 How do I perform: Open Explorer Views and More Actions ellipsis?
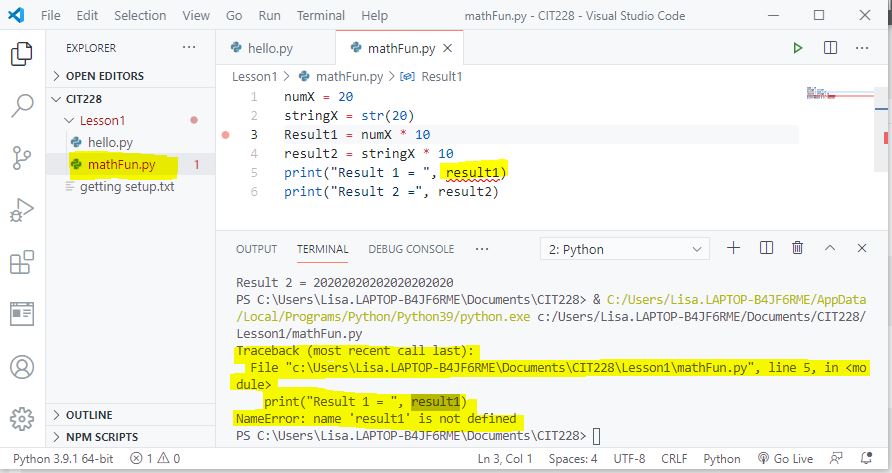189,48
